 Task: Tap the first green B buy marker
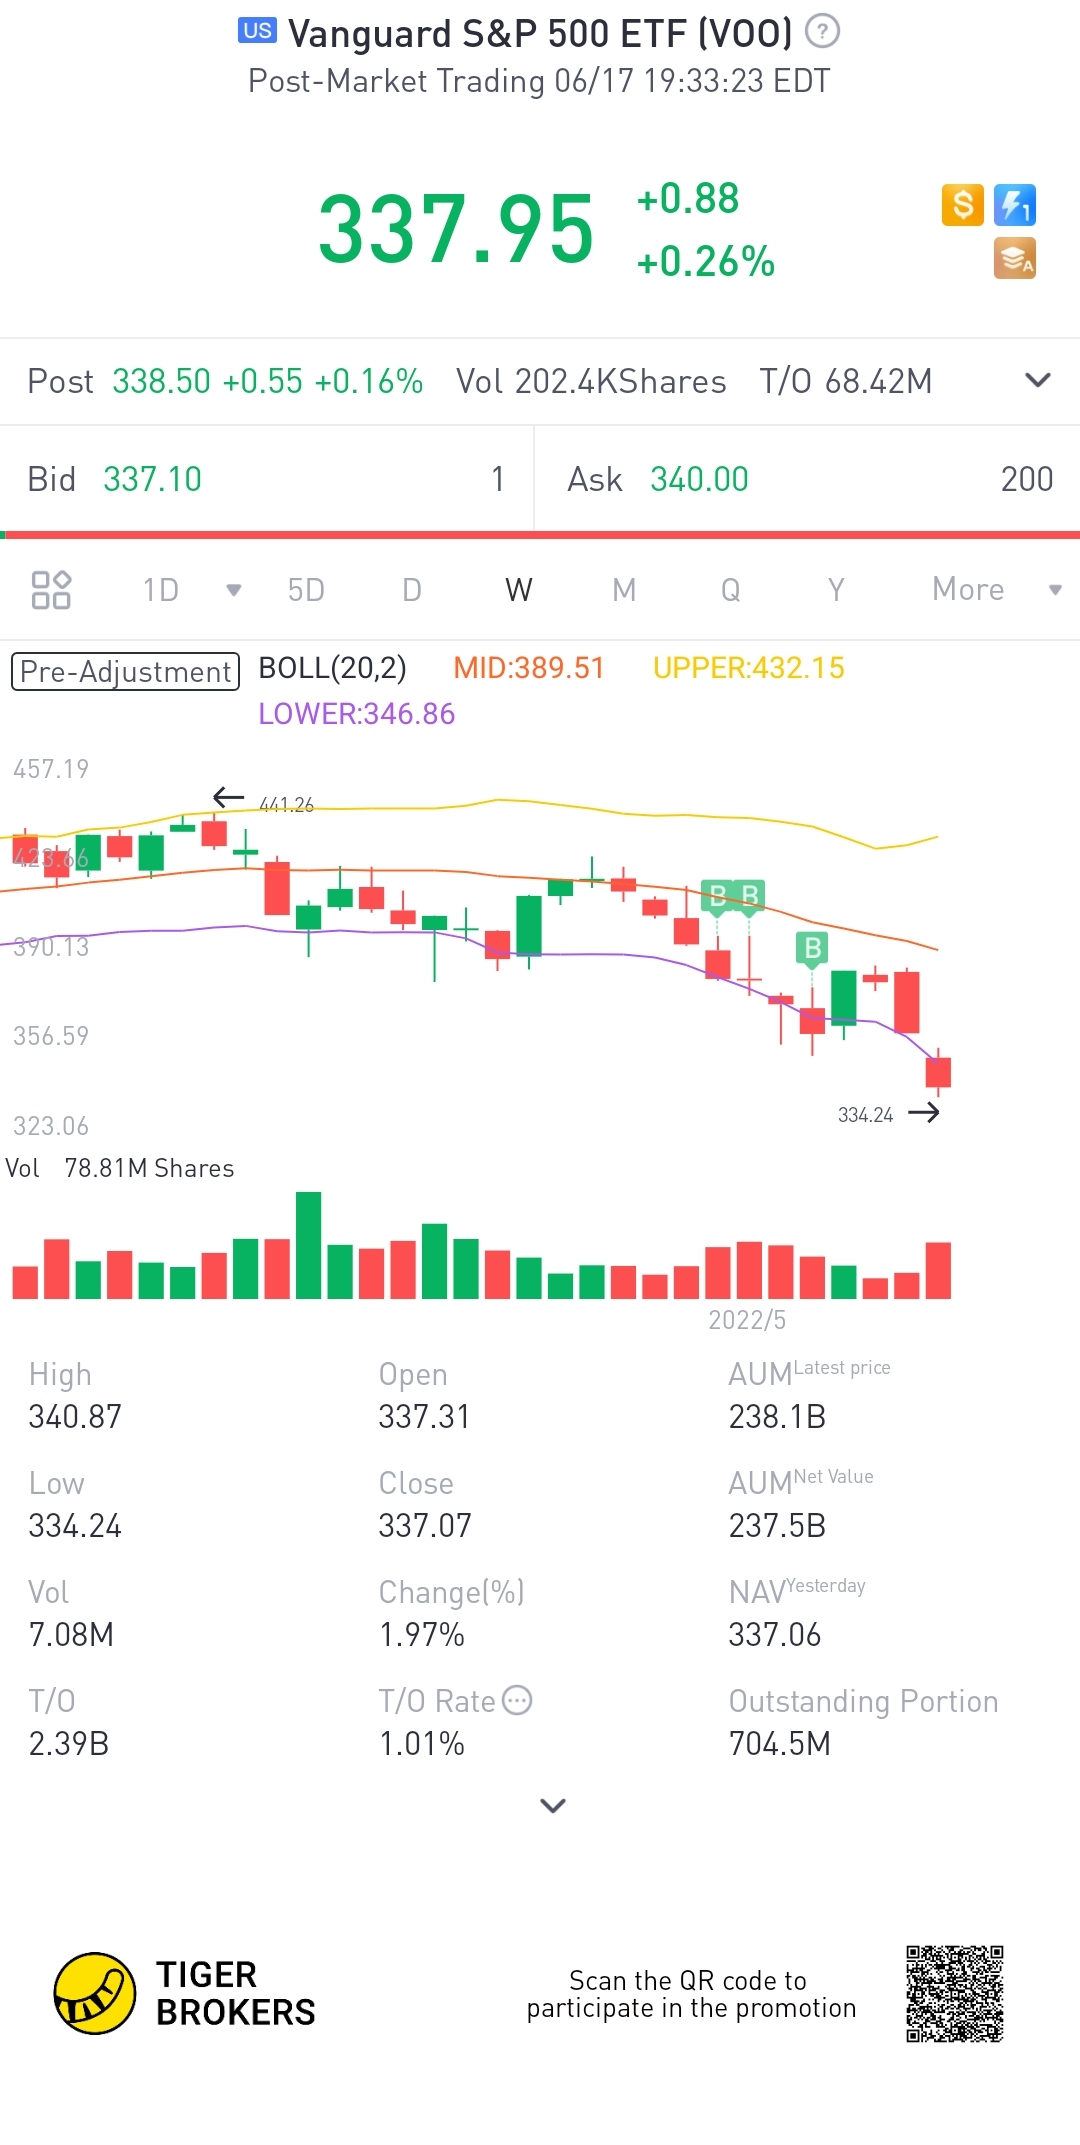pos(718,895)
